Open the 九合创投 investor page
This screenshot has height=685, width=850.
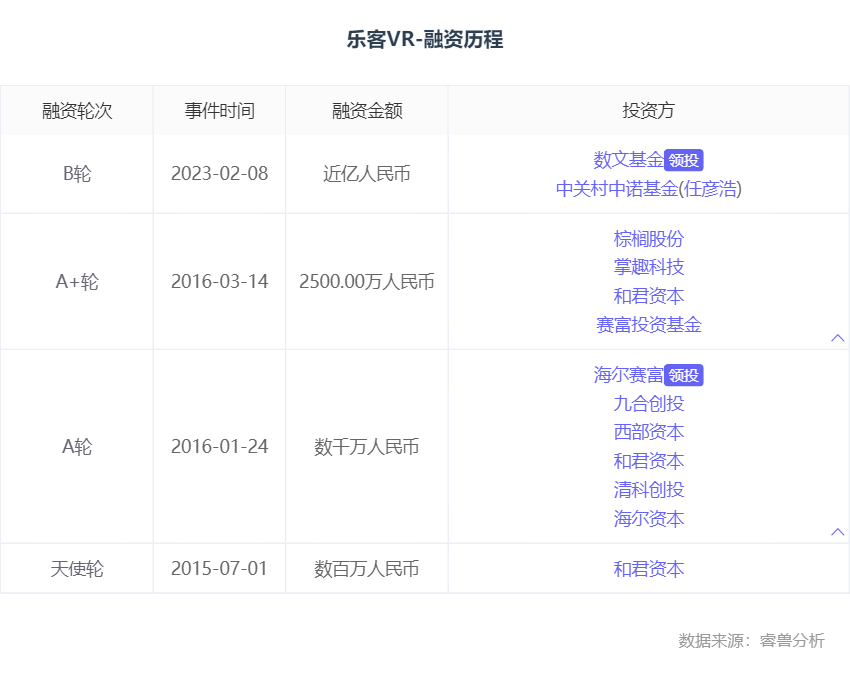coord(649,404)
